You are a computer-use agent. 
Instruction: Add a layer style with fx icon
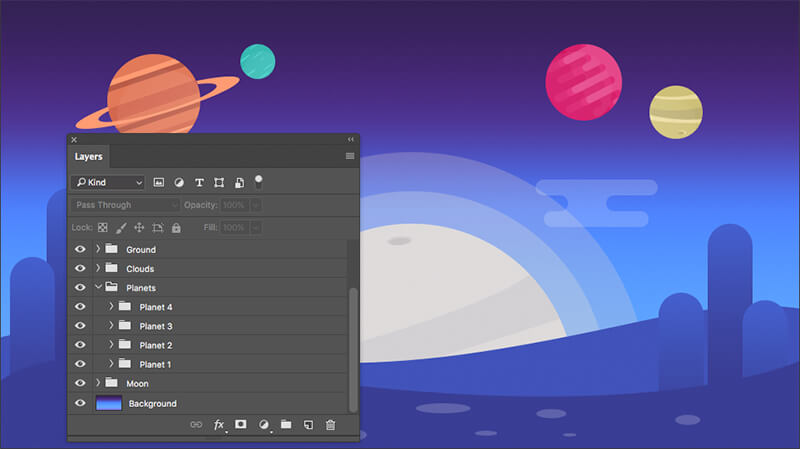click(219, 425)
